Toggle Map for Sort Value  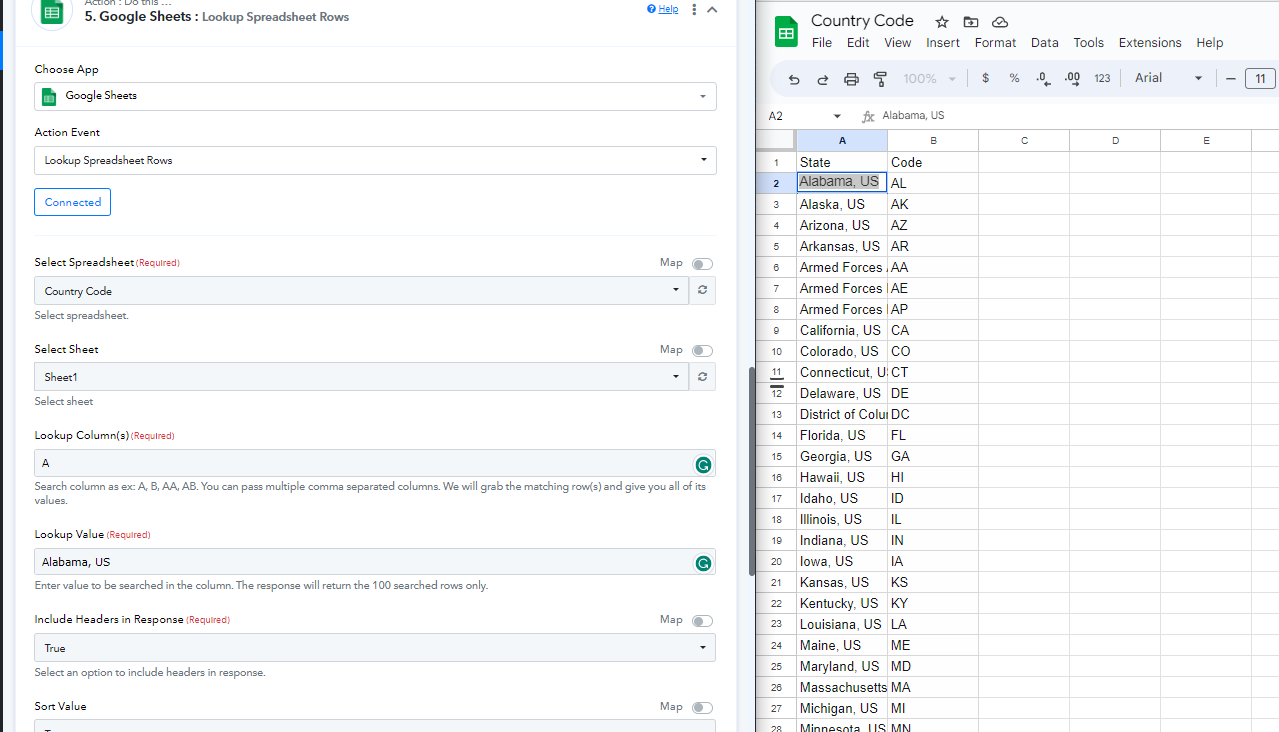click(703, 708)
